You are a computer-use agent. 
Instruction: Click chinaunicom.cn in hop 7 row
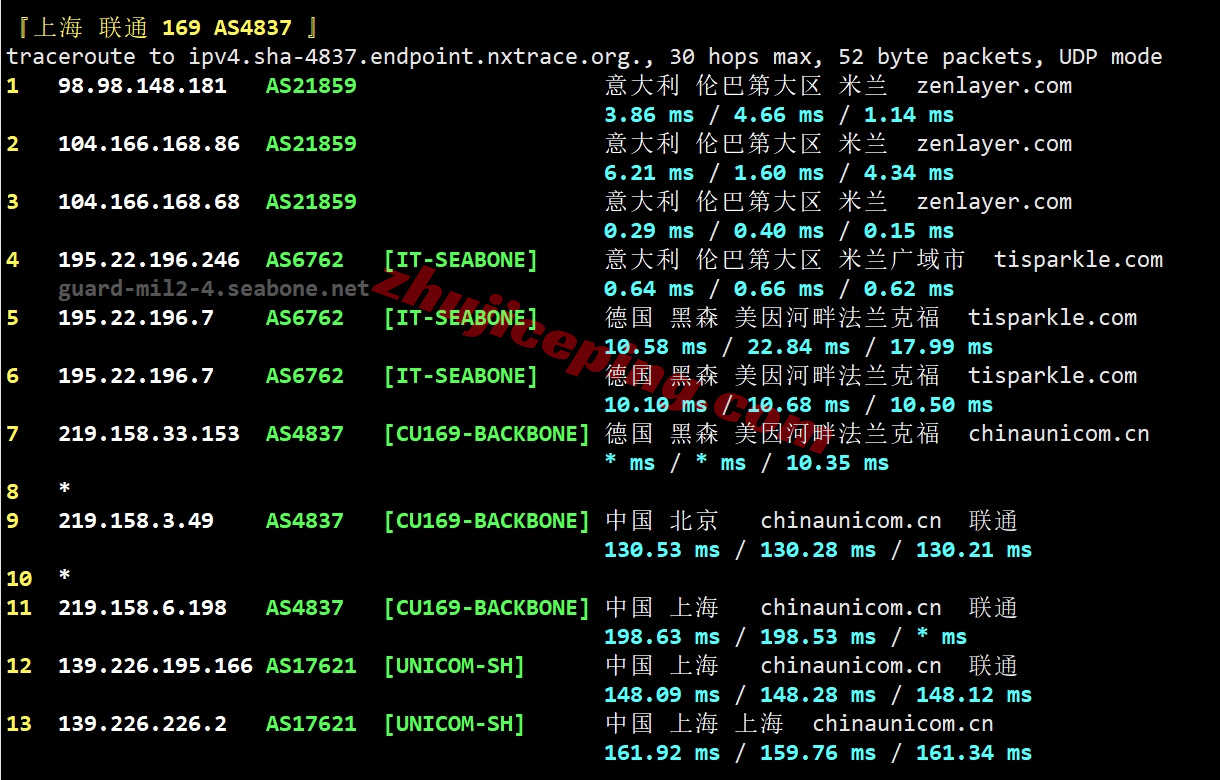coord(1059,434)
